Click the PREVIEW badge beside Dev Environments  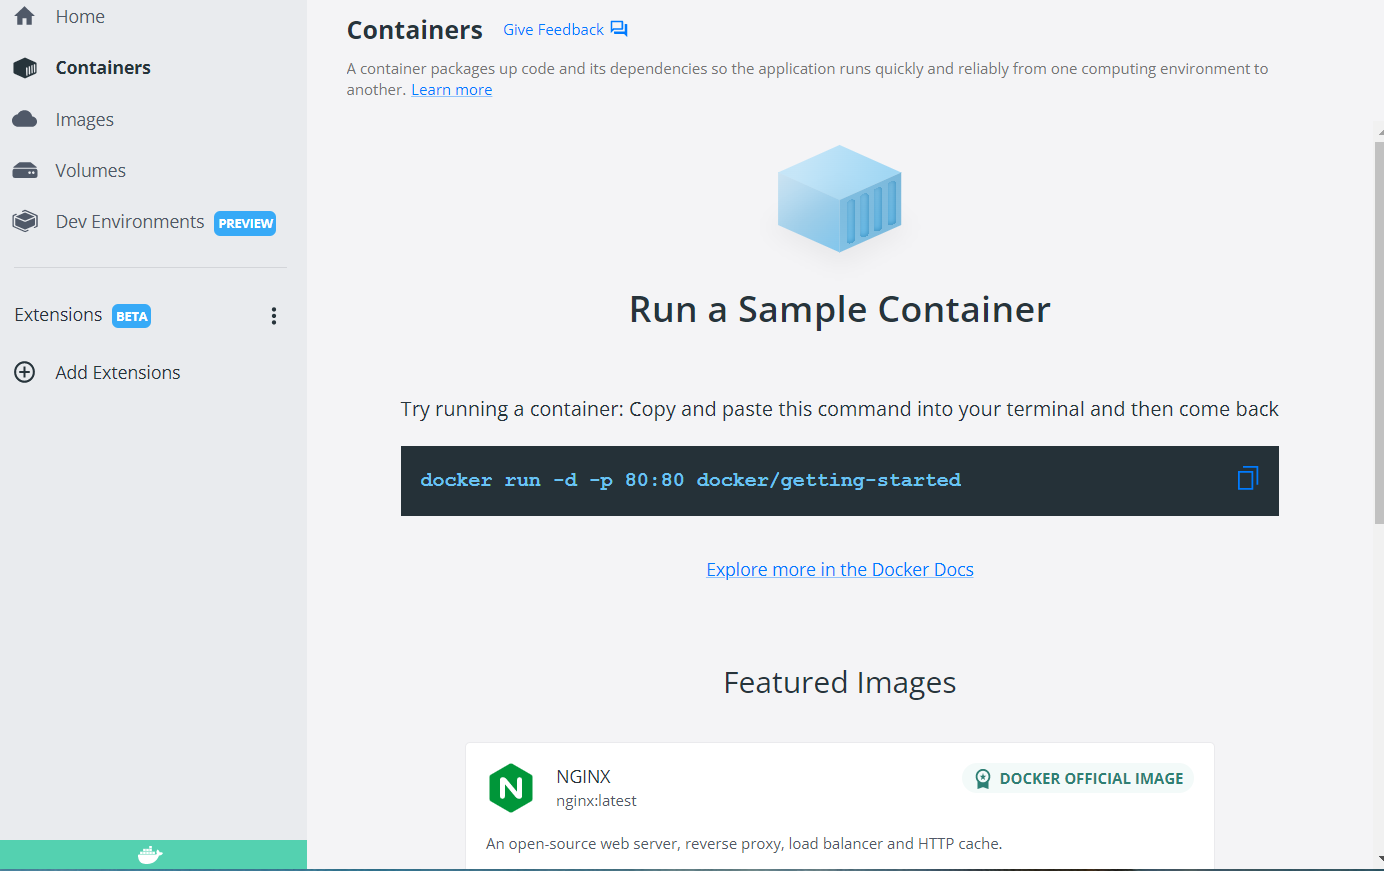245,223
